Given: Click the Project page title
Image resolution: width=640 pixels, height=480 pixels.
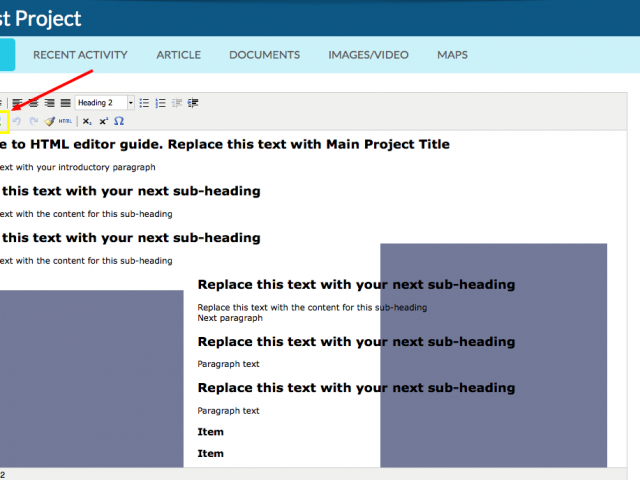Looking at the screenshot, I should click(x=40, y=19).
